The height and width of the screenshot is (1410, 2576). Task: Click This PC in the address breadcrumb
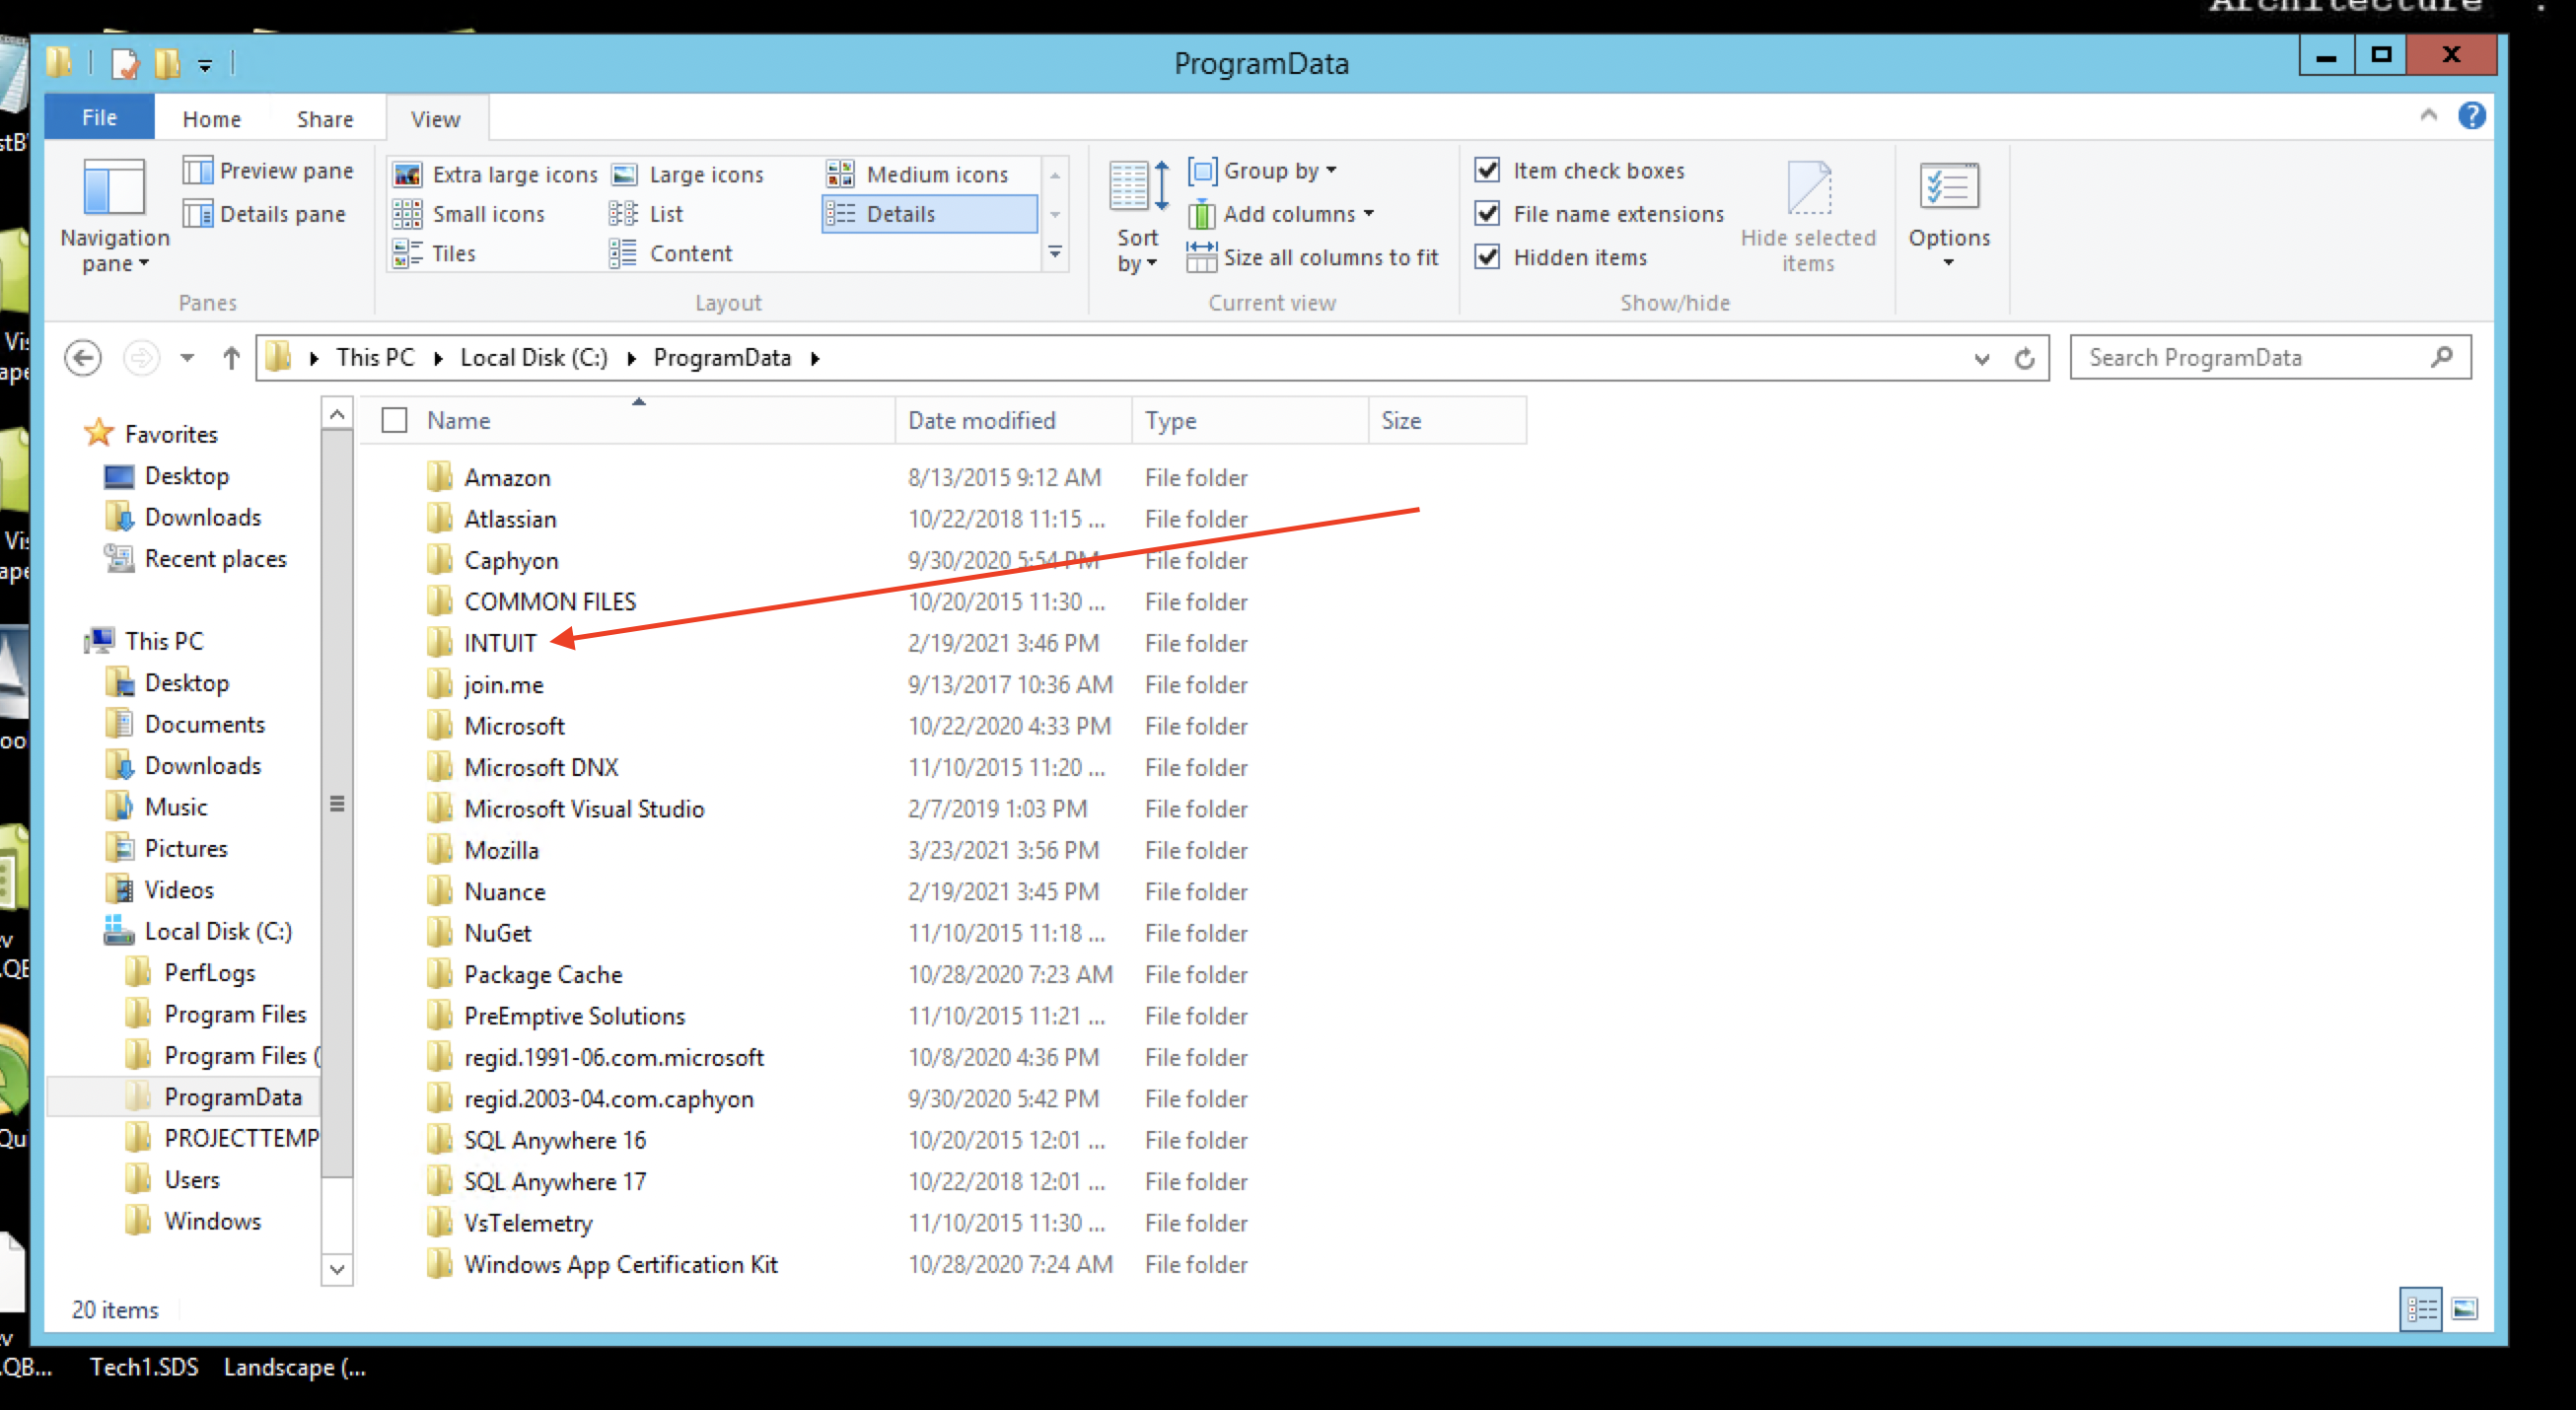pos(375,358)
